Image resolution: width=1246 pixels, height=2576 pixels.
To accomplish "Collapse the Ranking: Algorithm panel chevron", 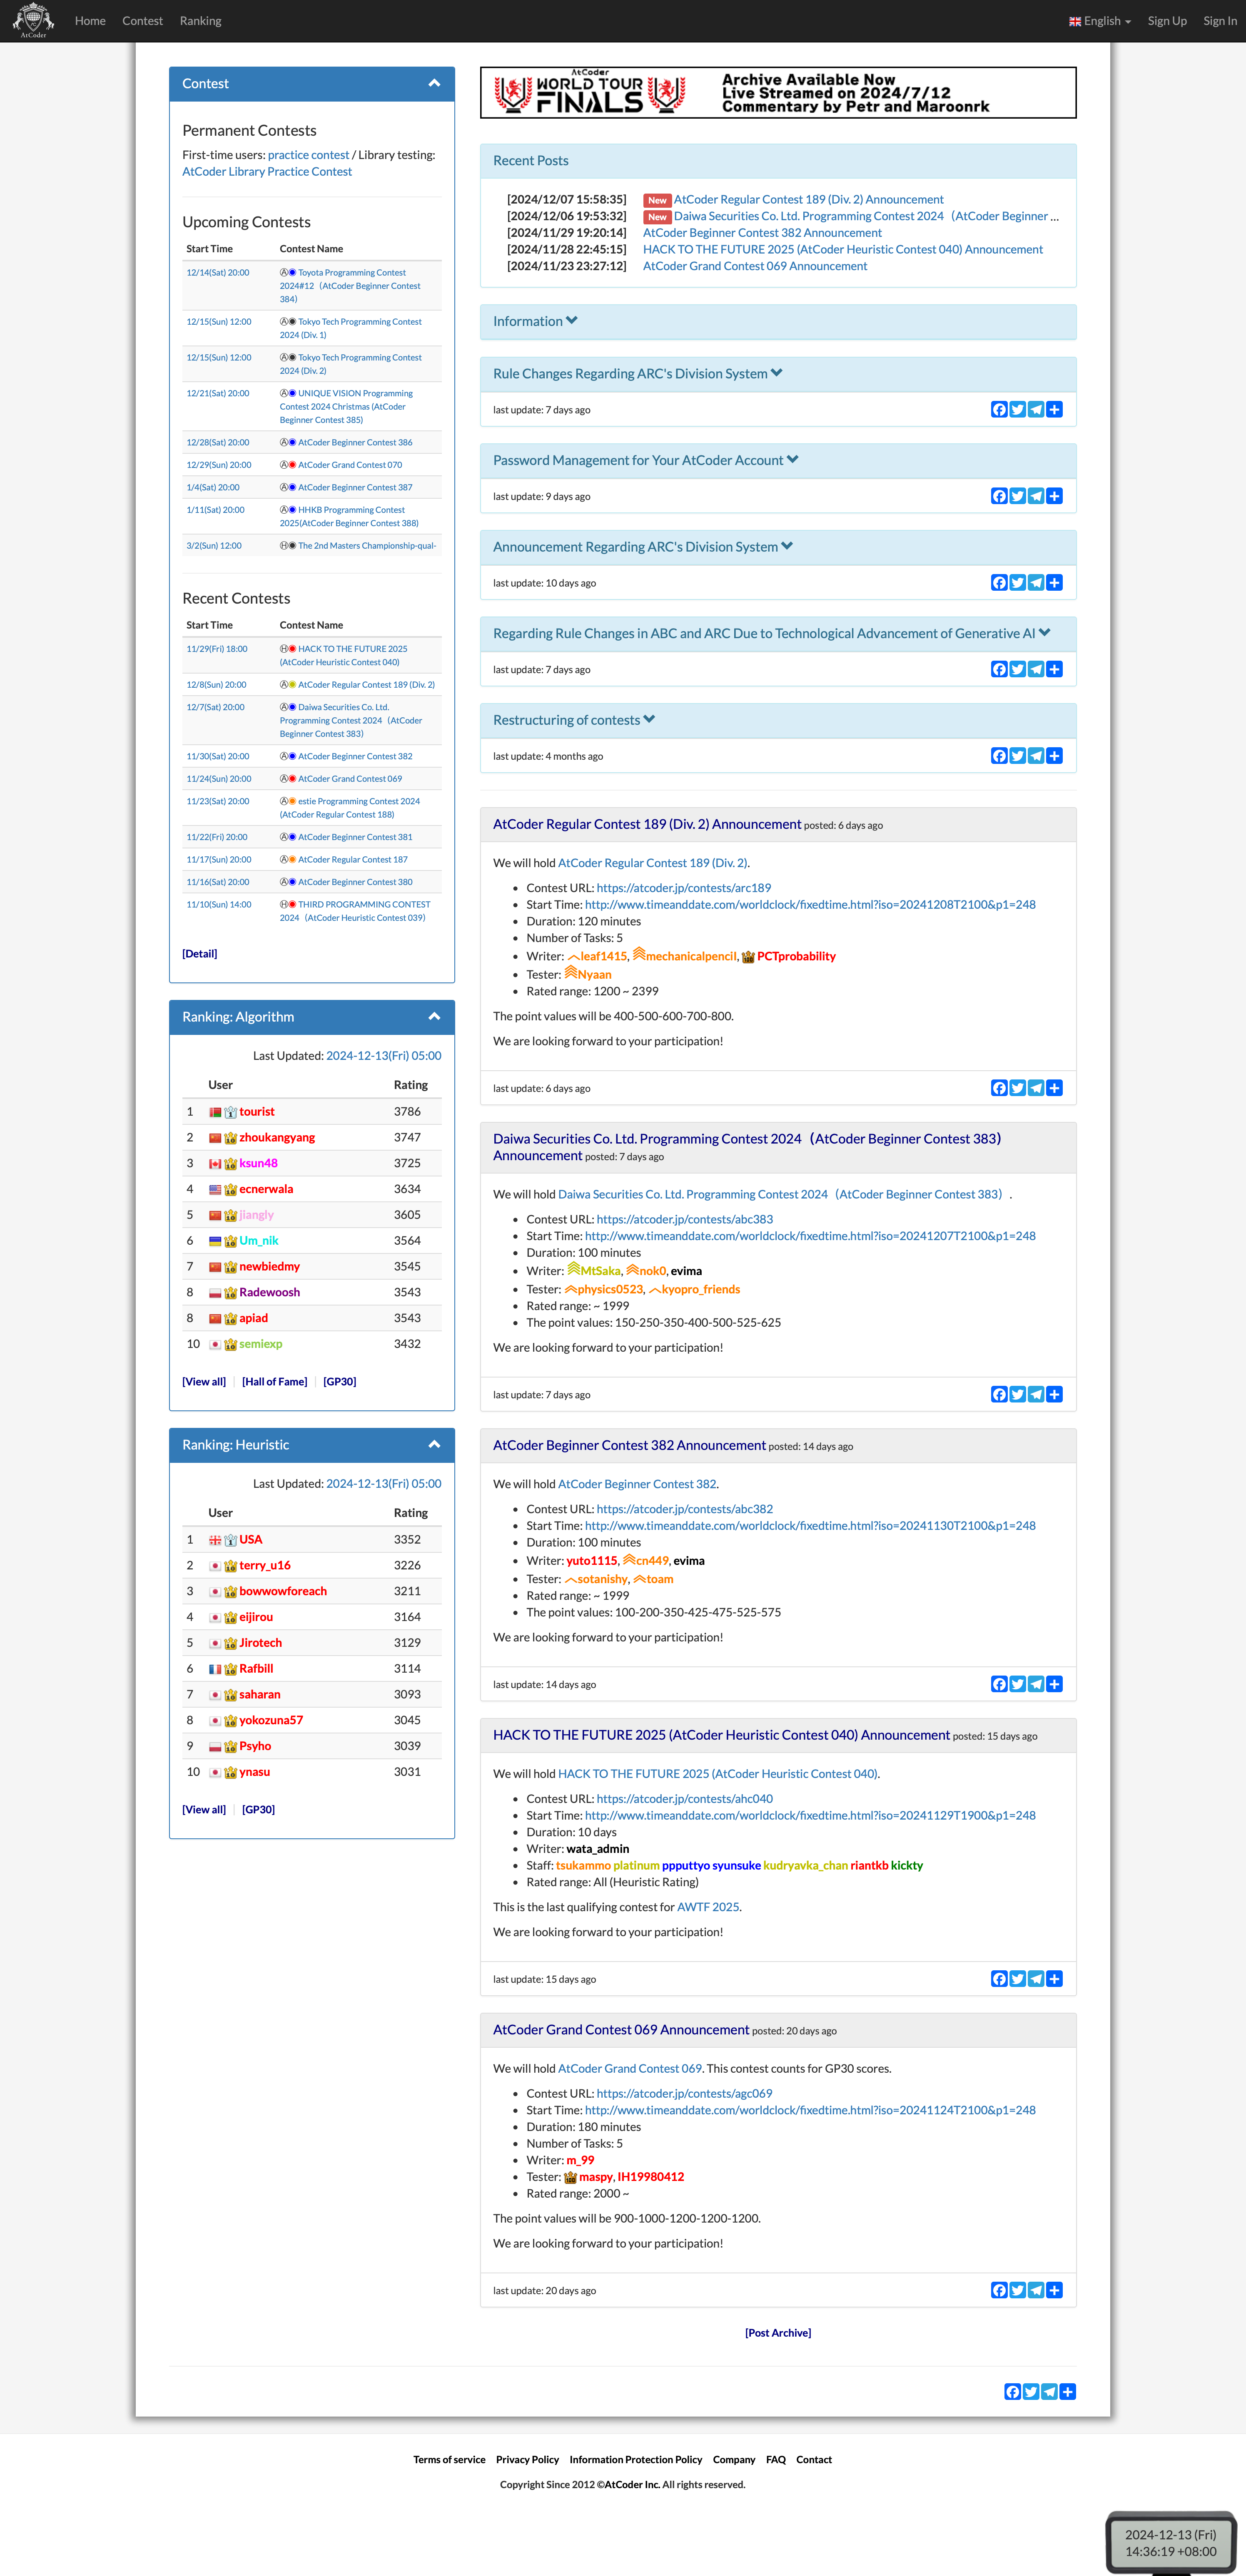I will tap(434, 1017).
